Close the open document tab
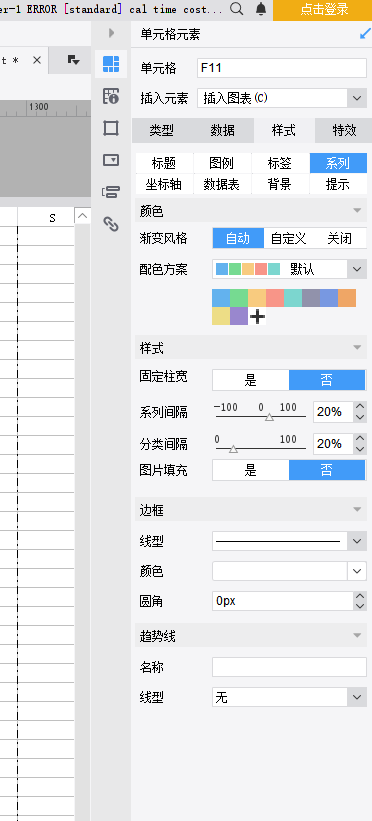The image size is (372, 821). pyautogui.click(x=37, y=60)
